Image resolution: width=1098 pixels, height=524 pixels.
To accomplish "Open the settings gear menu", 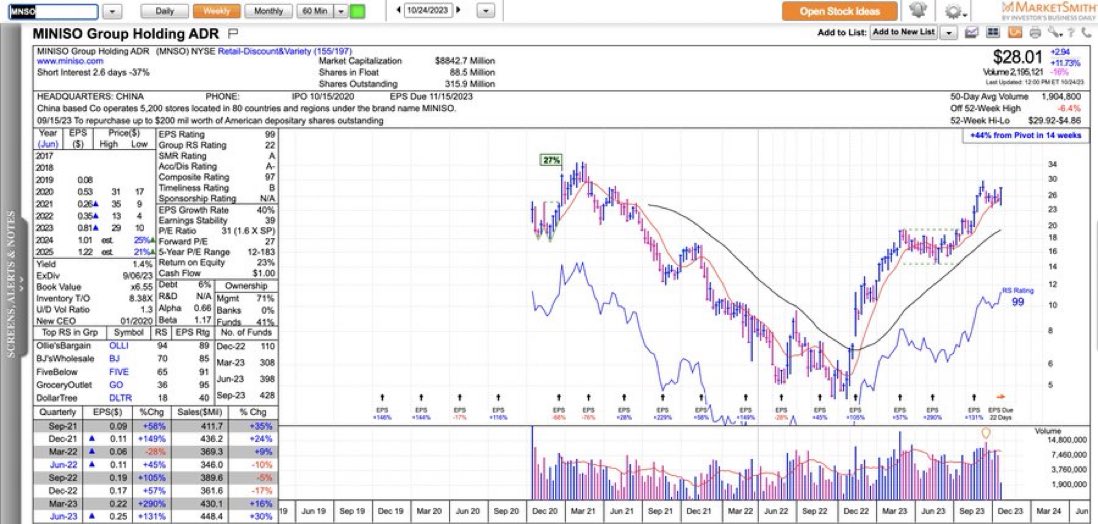I will (954, 11).
